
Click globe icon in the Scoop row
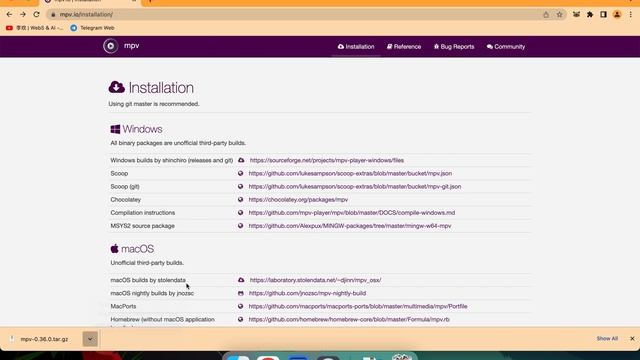click(x=240, y=173)
